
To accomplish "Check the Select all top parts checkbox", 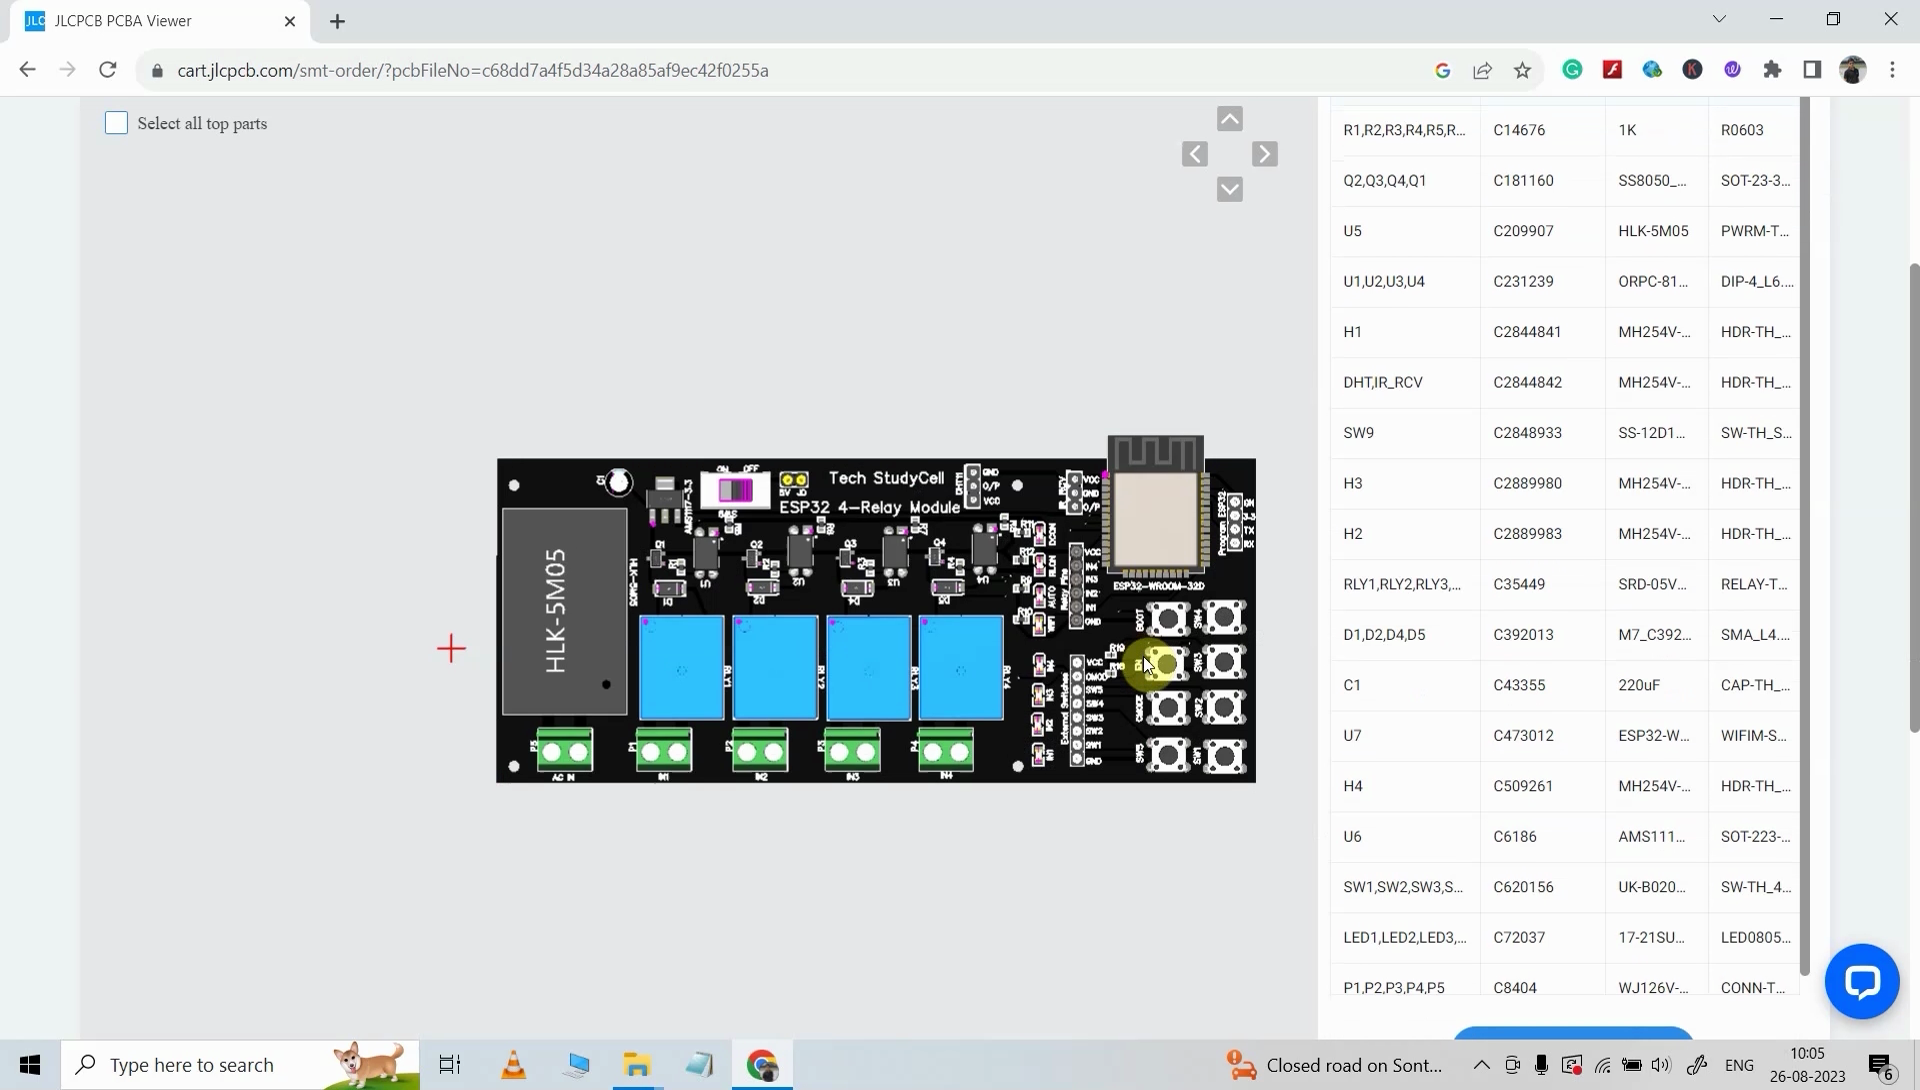I will tap(115, 122).
